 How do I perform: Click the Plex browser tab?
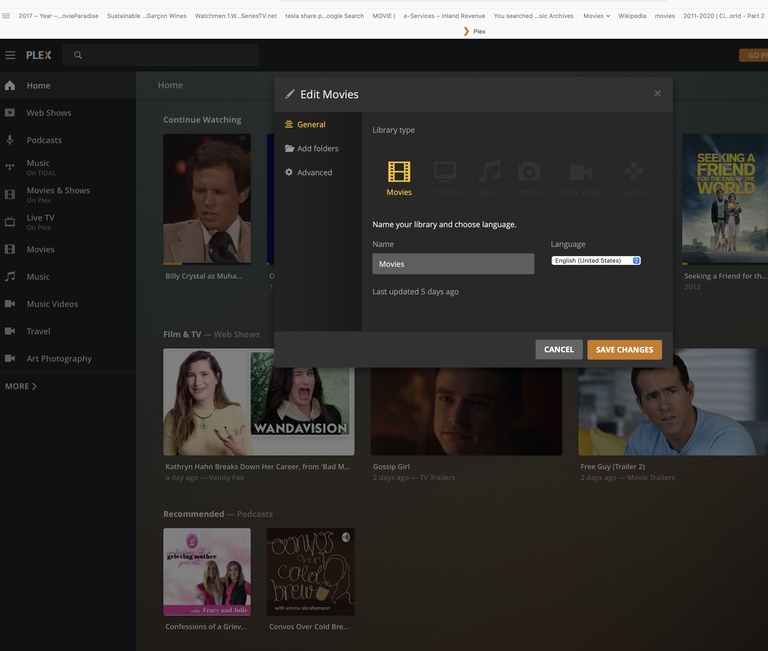pos(474,31)
